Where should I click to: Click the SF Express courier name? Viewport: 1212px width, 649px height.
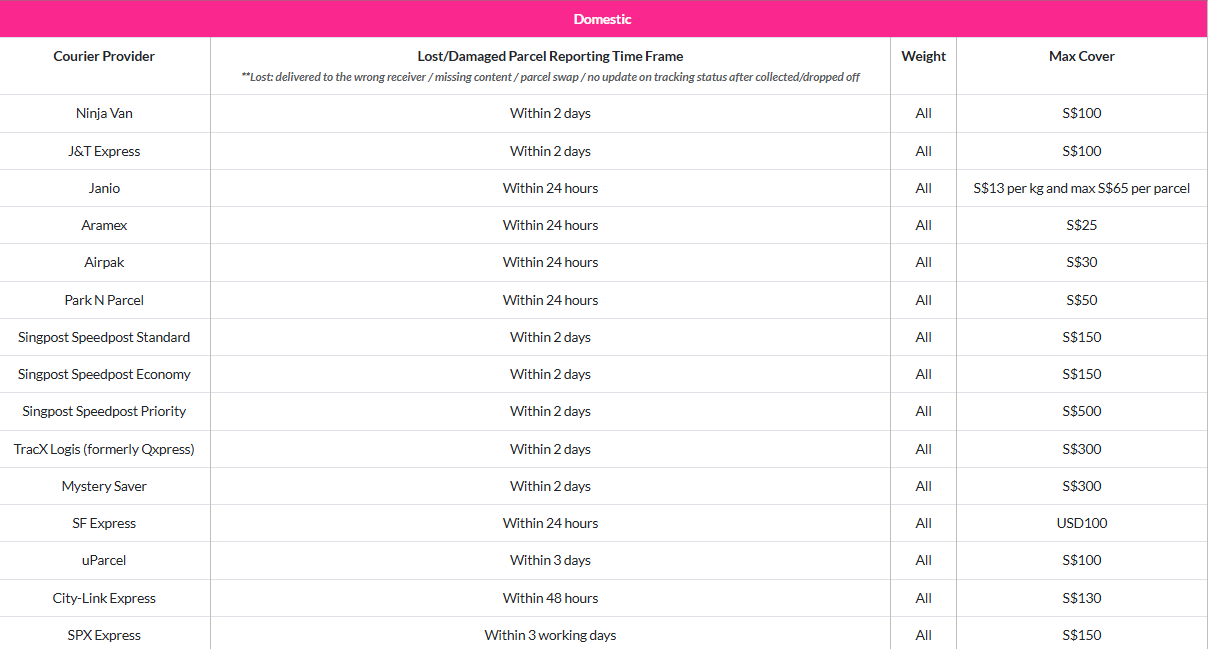pos(104,523)
